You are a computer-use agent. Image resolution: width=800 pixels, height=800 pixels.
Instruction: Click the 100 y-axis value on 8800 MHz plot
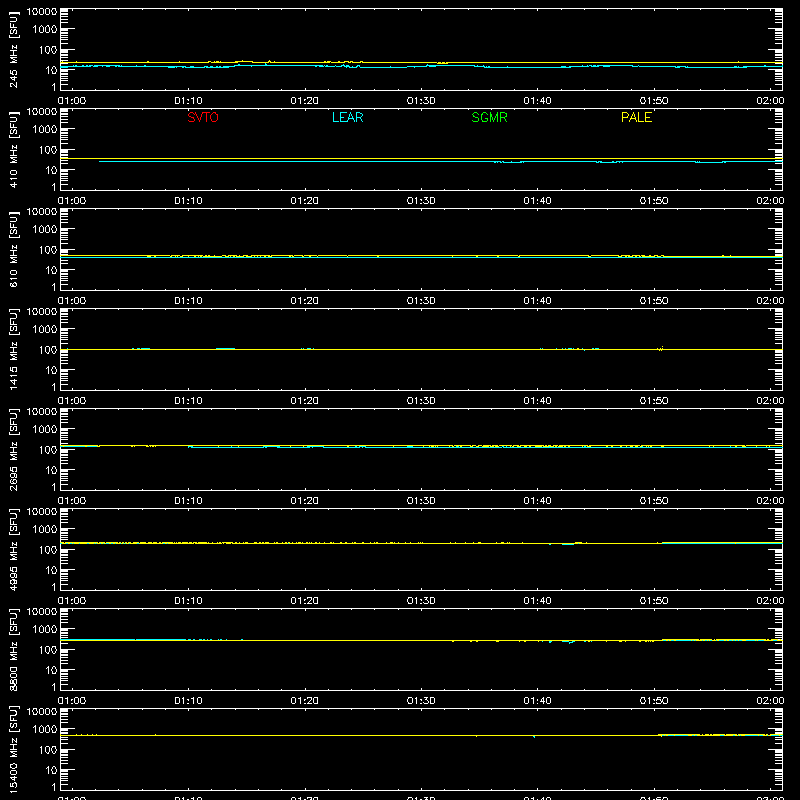[48, 650]
